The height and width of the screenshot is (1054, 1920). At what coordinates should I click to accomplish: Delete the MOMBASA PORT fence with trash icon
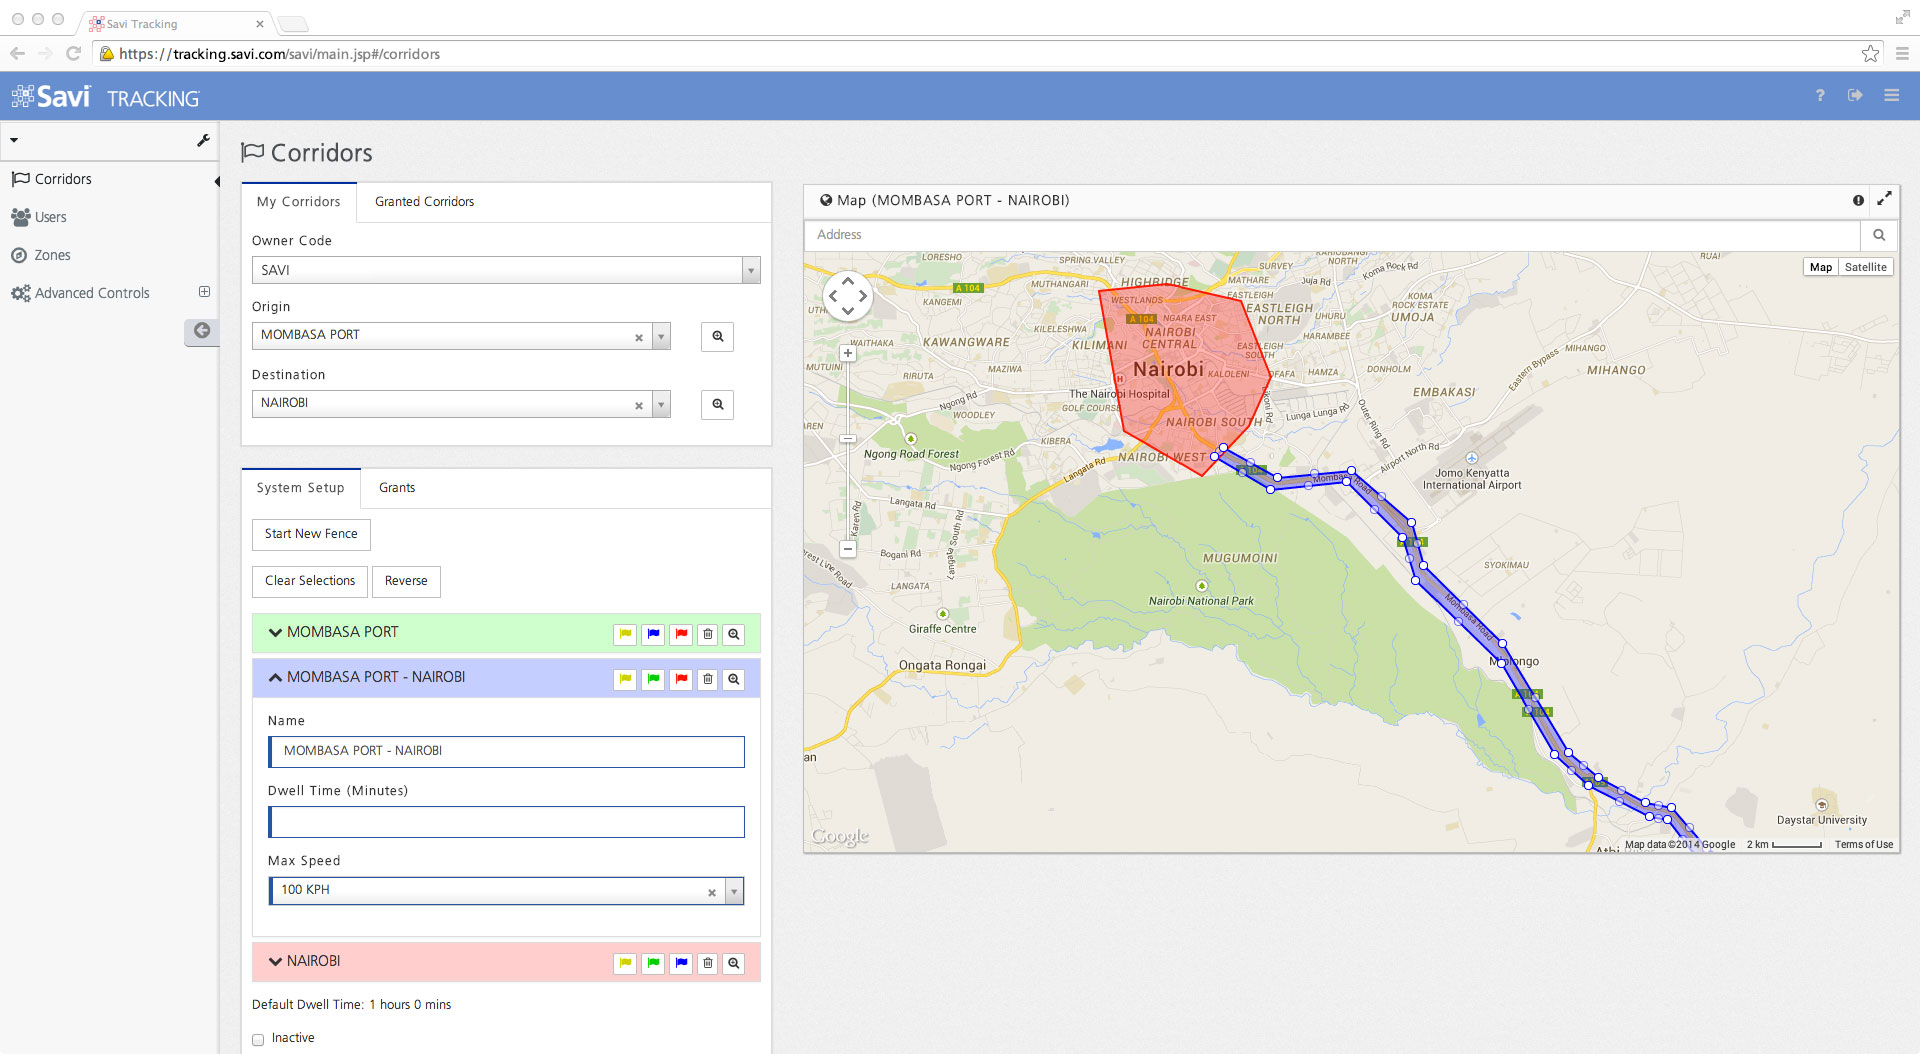click(x=708, y=634)
